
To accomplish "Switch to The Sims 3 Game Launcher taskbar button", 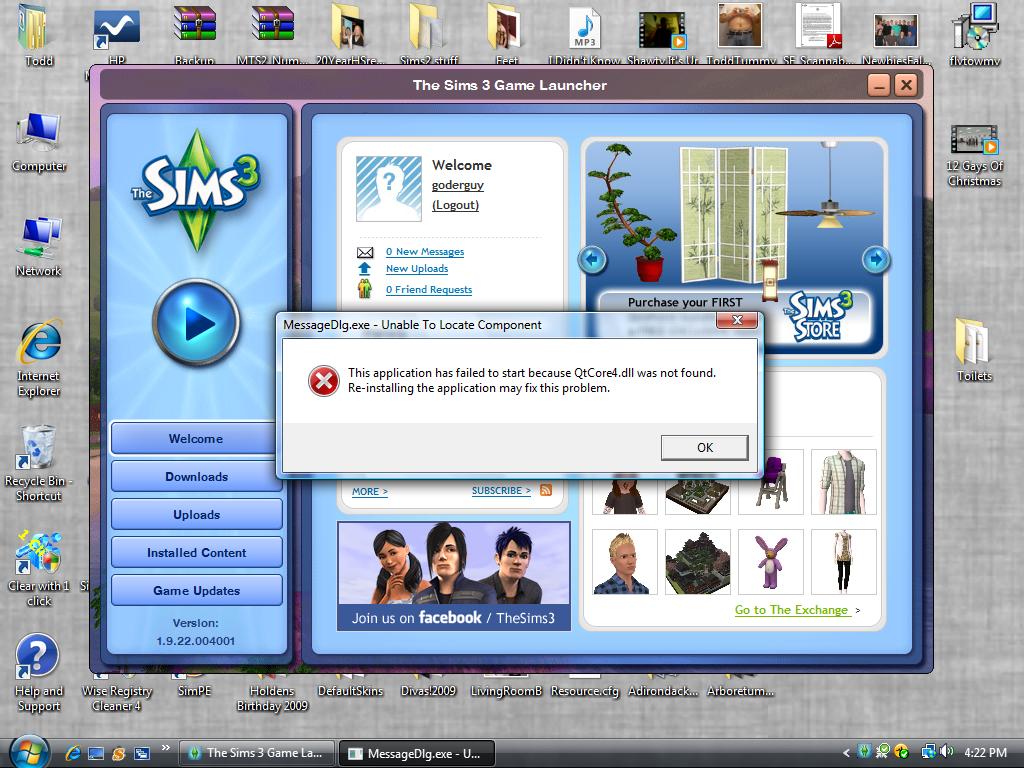I will 257,753.
